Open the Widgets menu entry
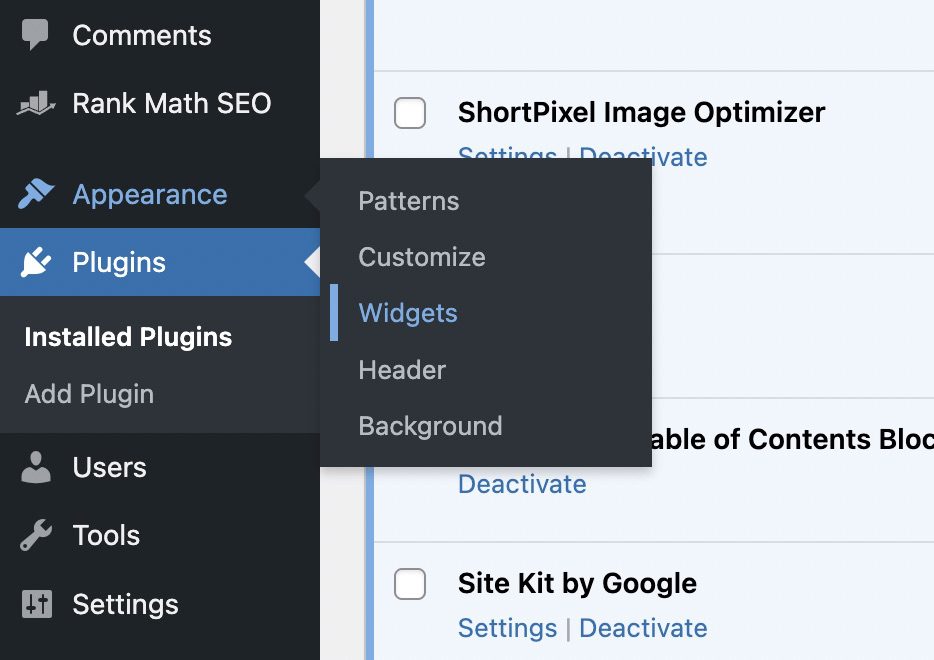The image size is (934, 660). point(407,313)
